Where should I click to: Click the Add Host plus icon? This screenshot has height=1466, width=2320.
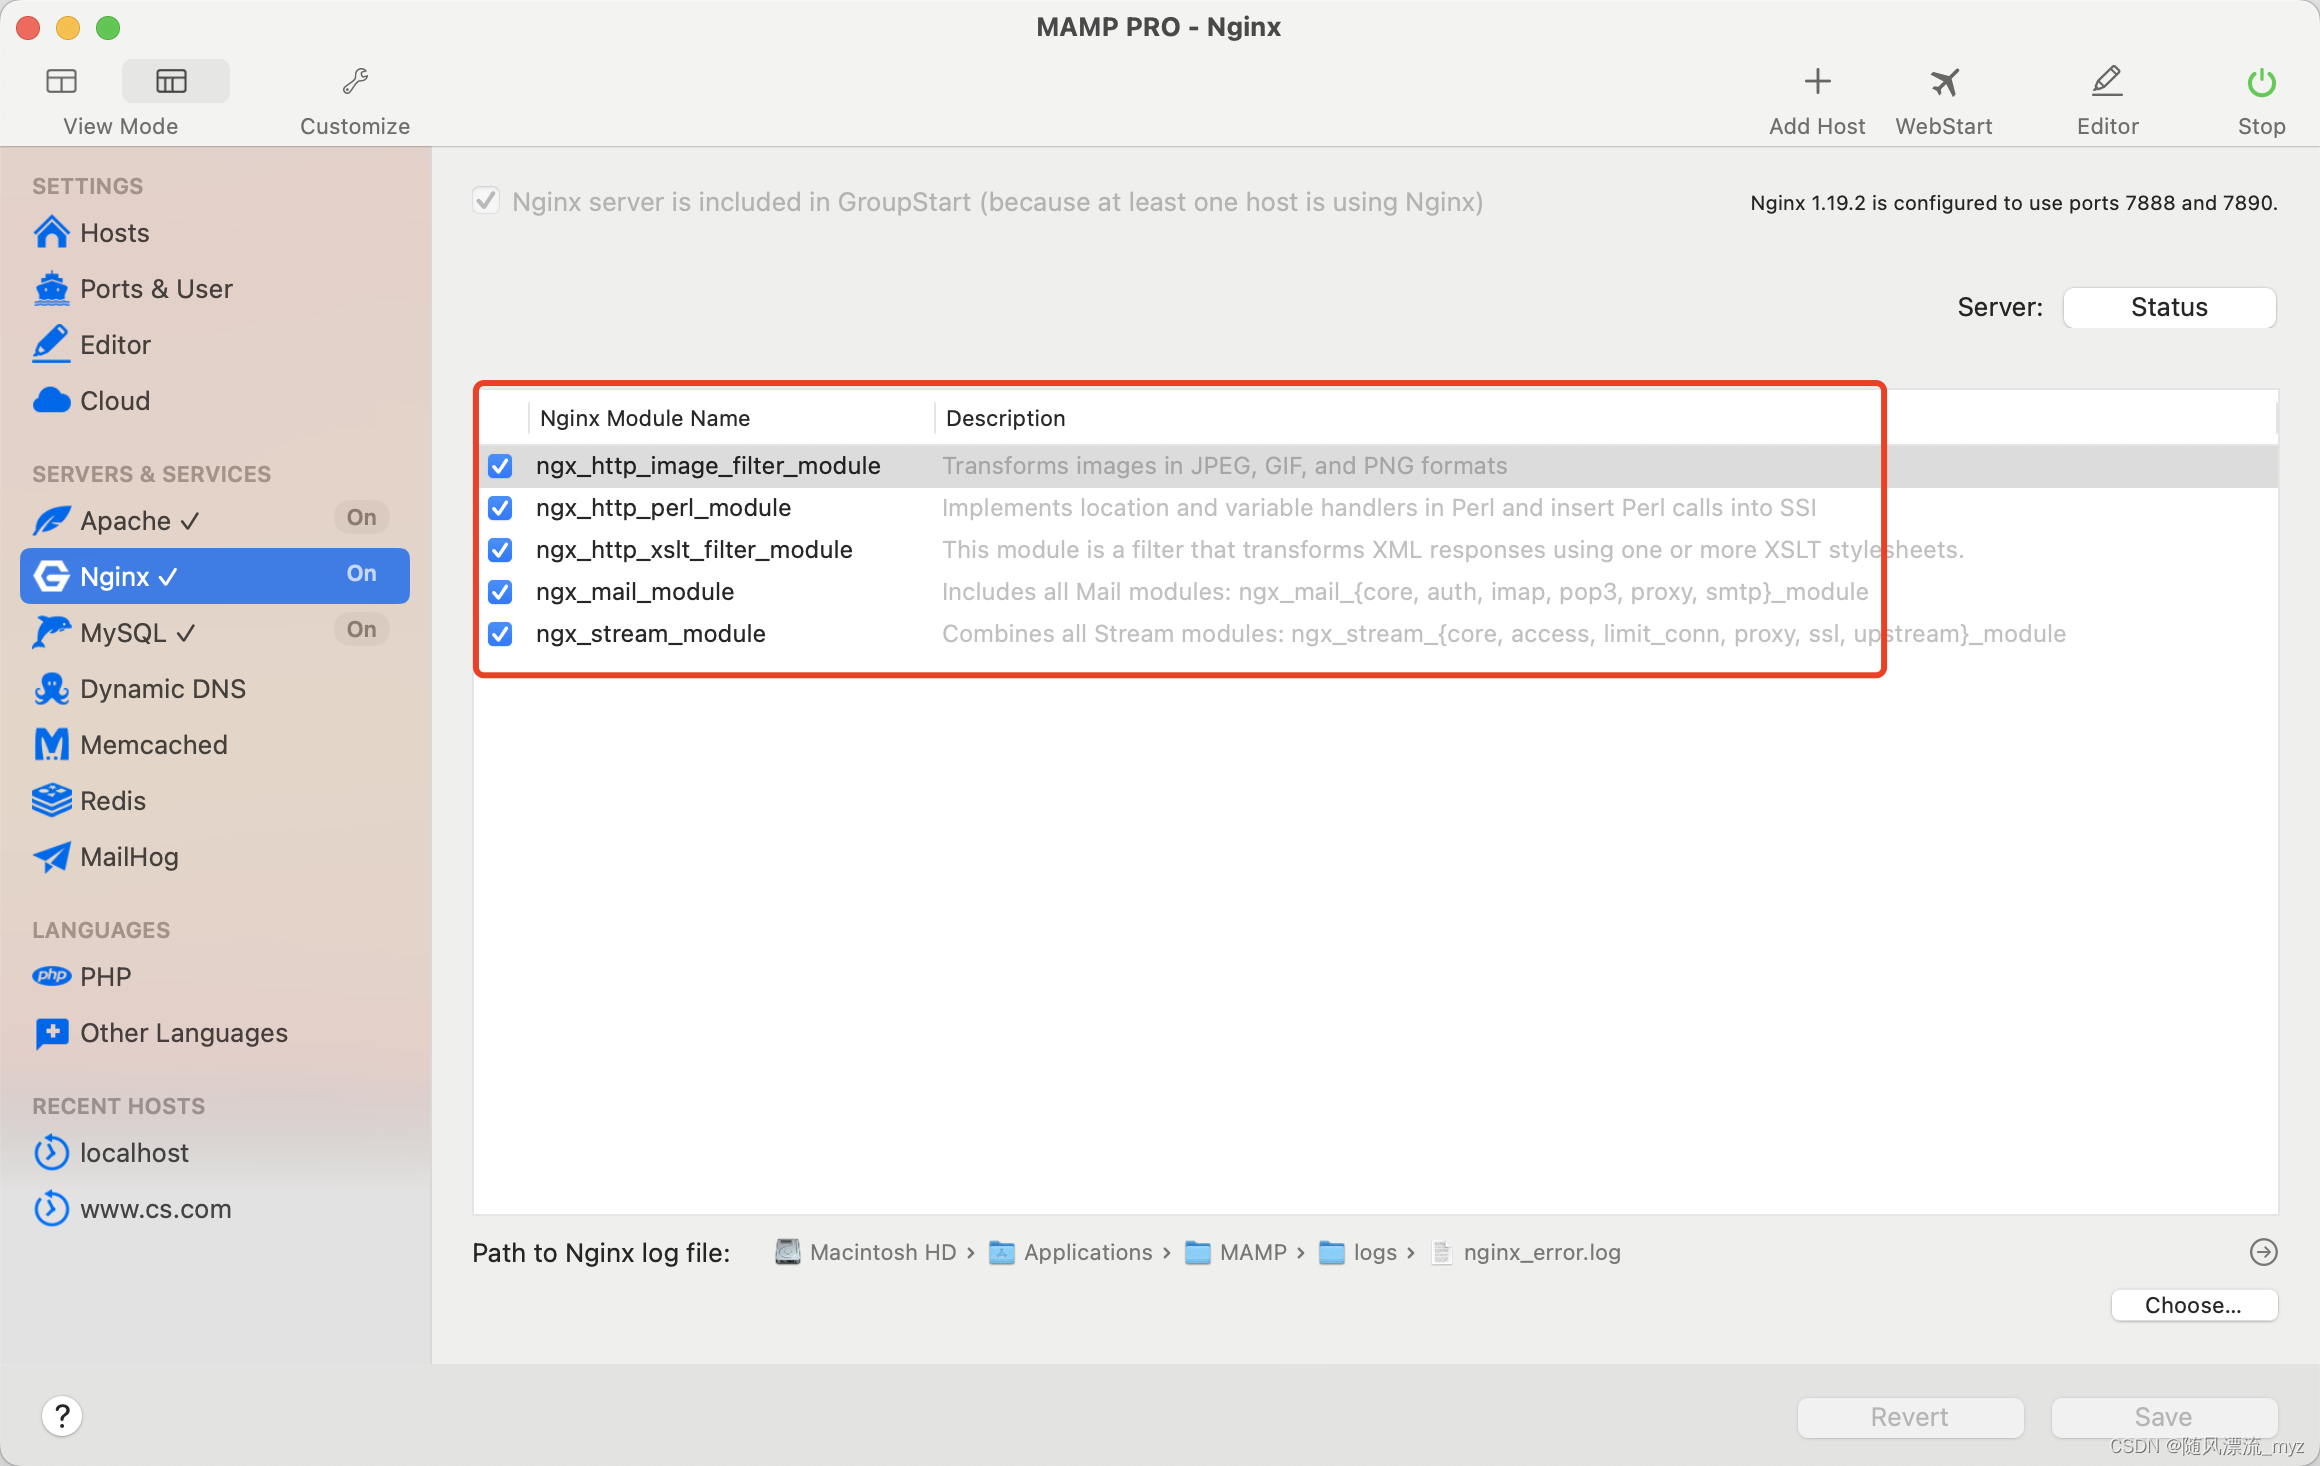pyautogui.click(x=1817, y=82)
